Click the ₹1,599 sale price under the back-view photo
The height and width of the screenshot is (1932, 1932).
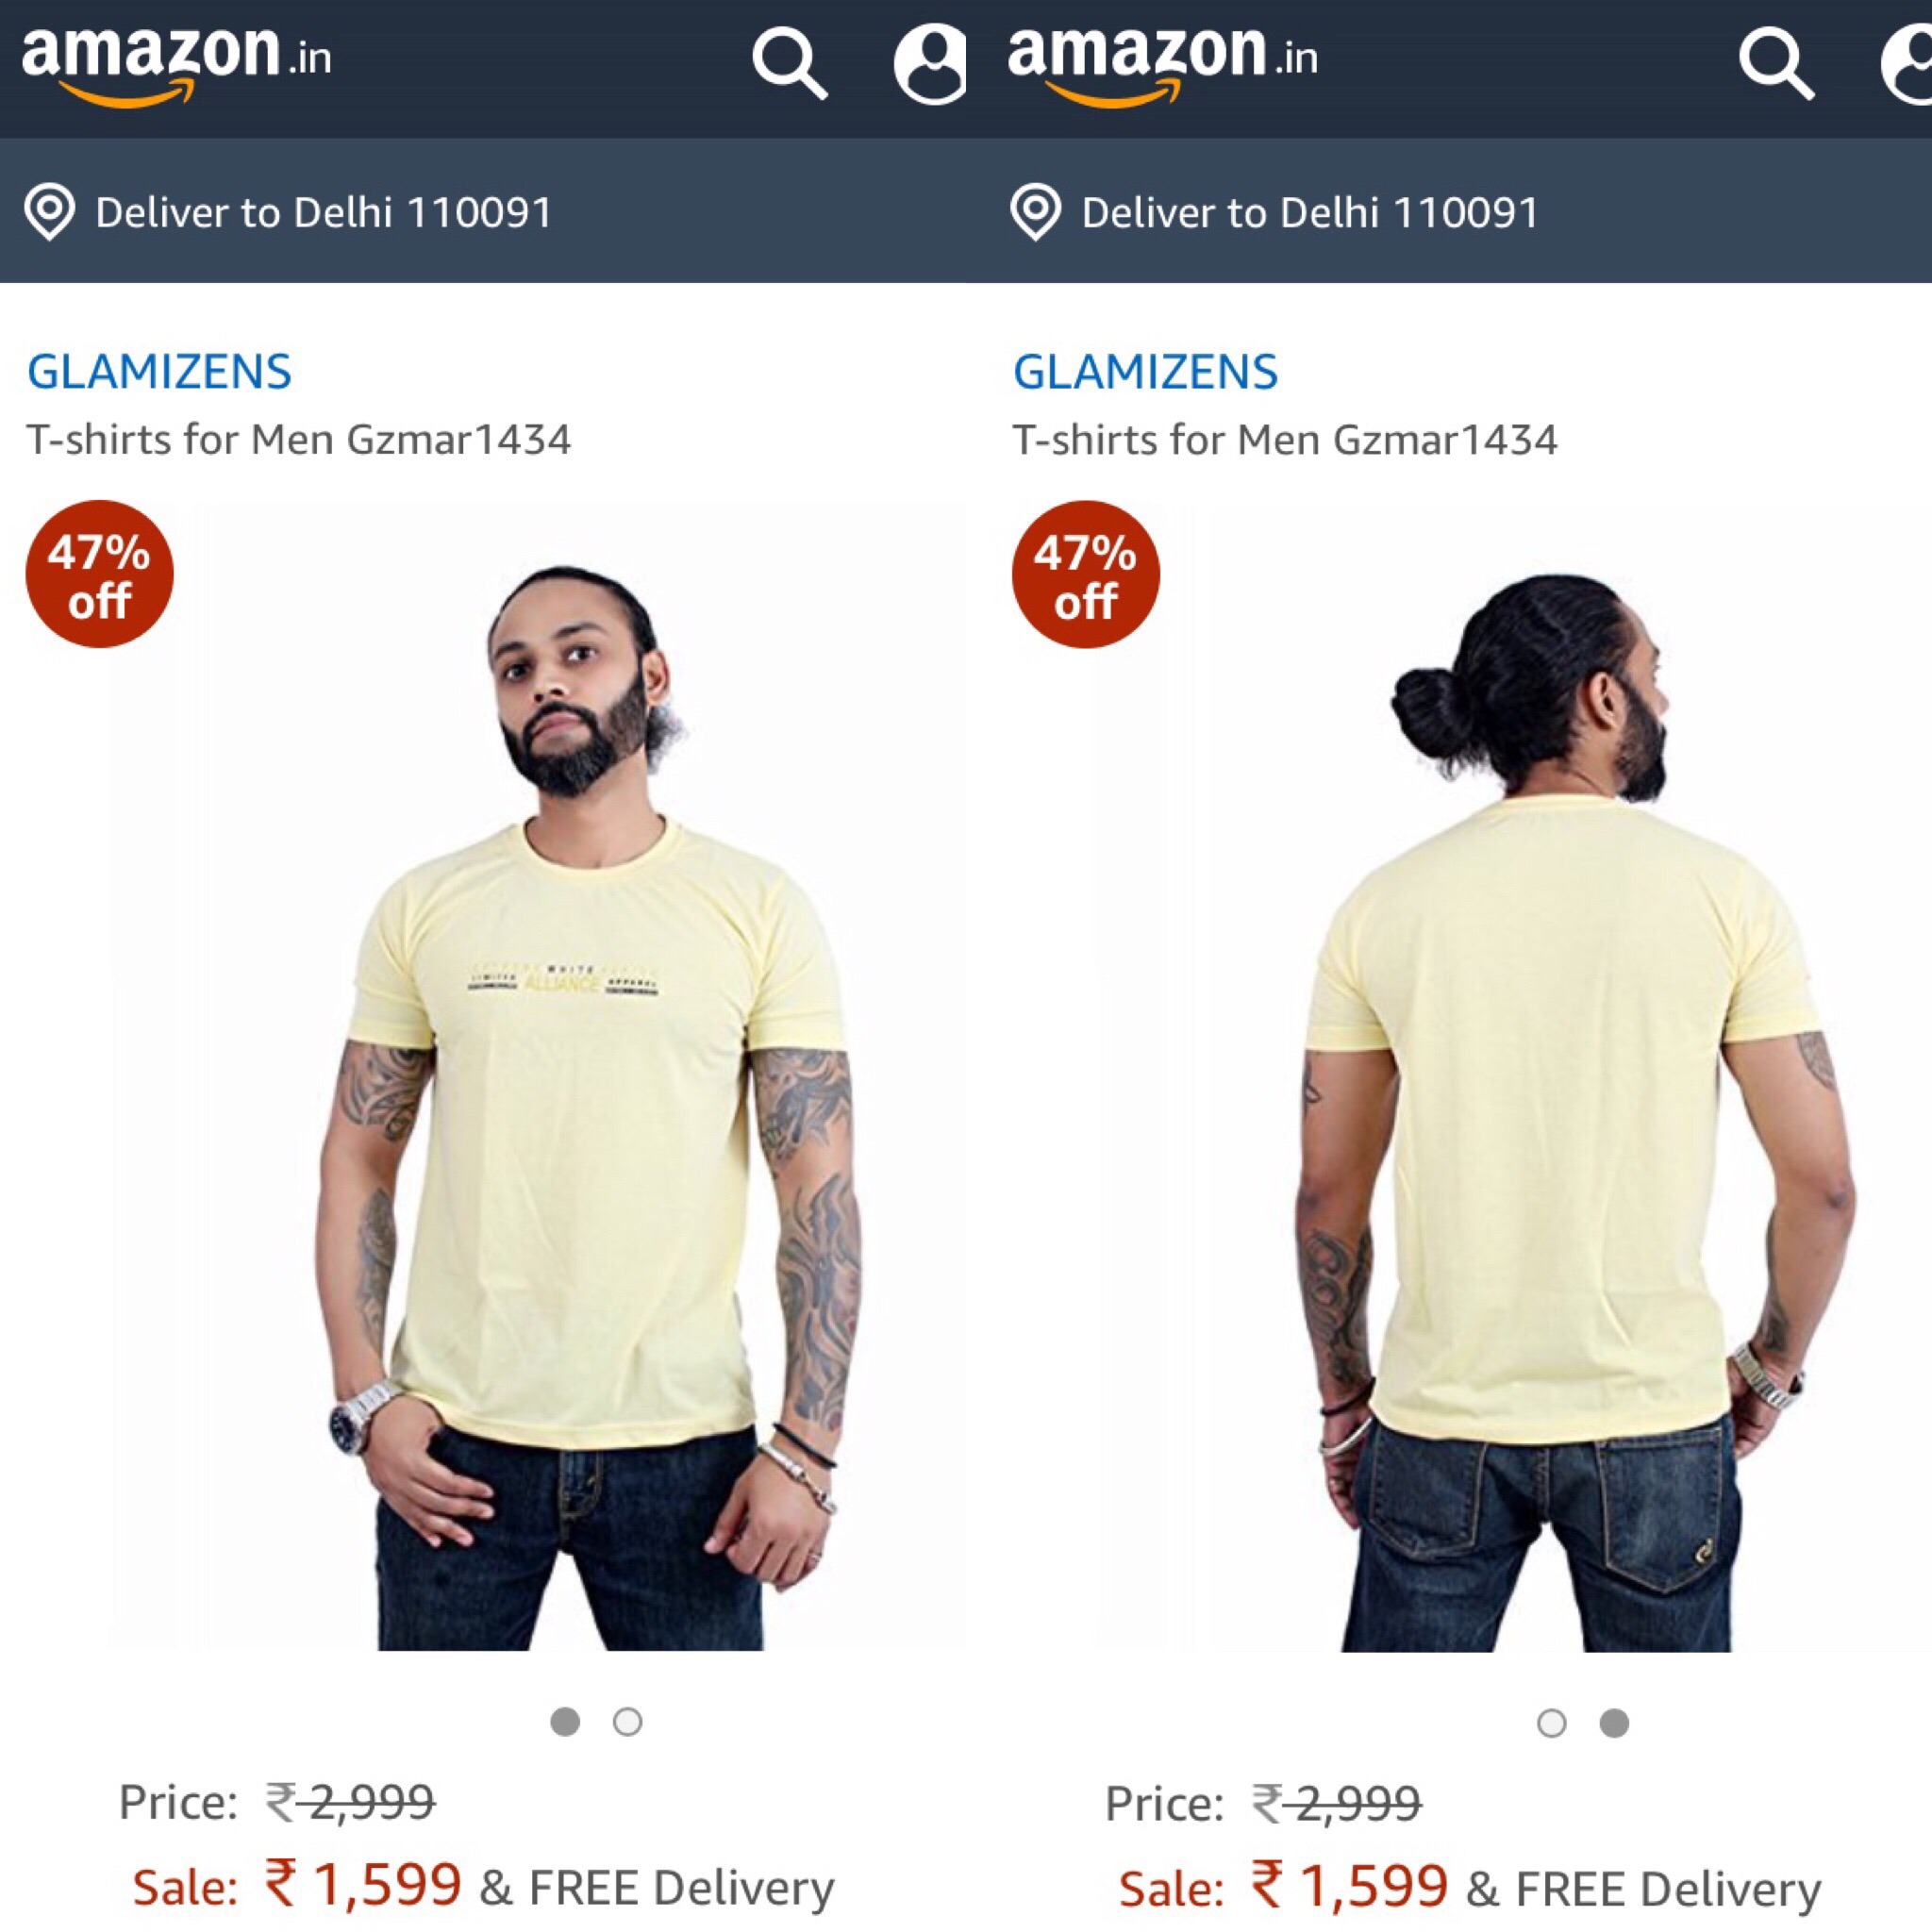click(x=1349, y=1885)
